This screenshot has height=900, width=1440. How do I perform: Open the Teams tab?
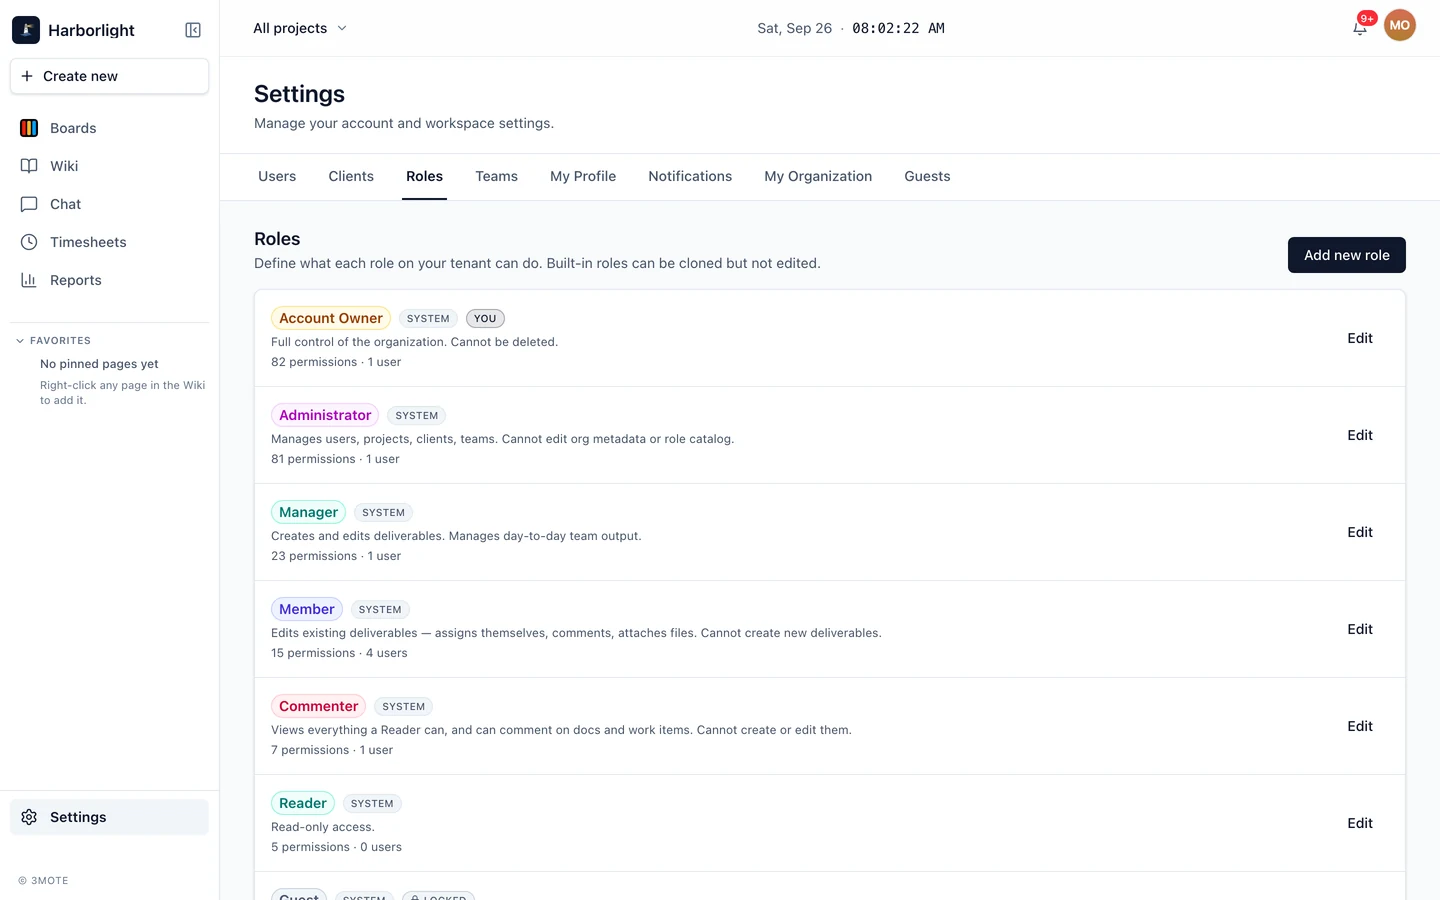click(496, 176)
